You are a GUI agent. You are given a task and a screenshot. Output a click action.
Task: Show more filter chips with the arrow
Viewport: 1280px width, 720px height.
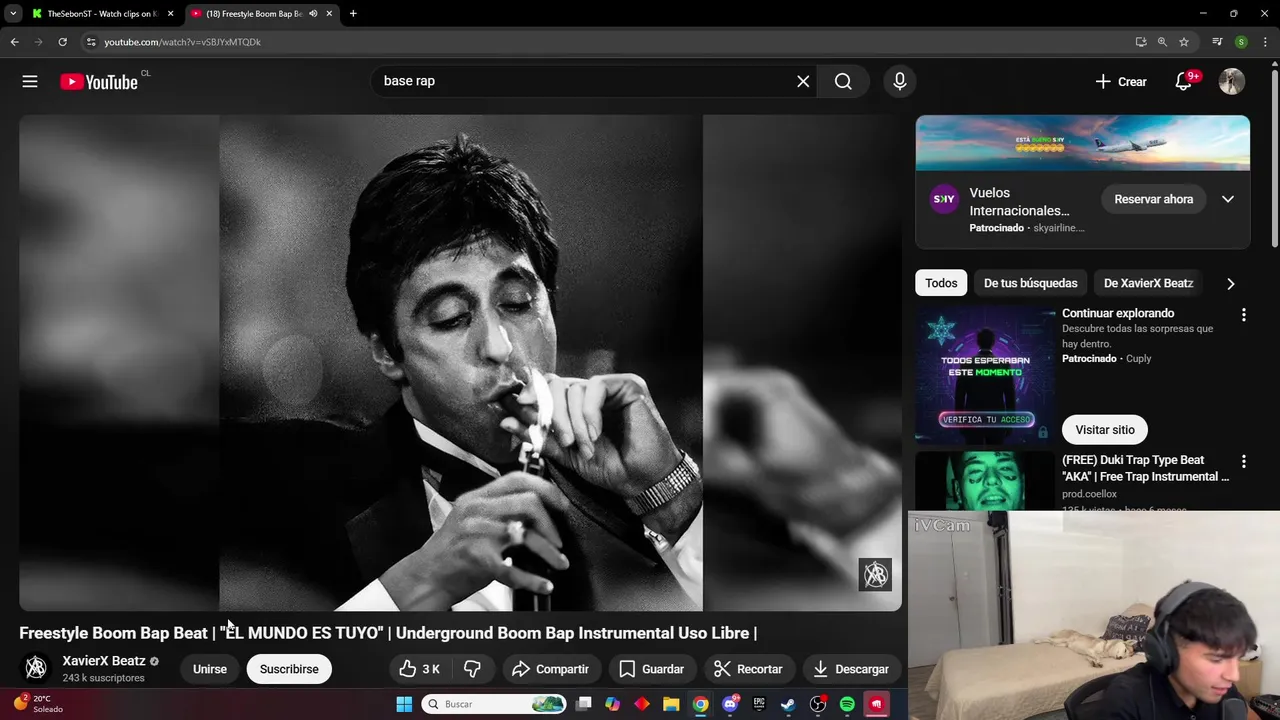point(1231,283)
